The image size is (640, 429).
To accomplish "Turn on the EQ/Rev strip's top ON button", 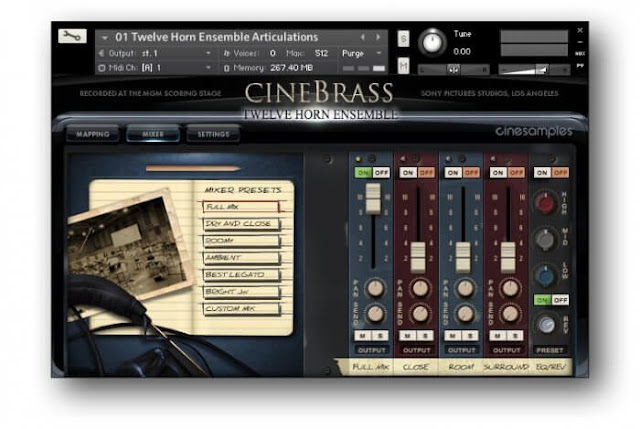I will [x=542, y=173].
